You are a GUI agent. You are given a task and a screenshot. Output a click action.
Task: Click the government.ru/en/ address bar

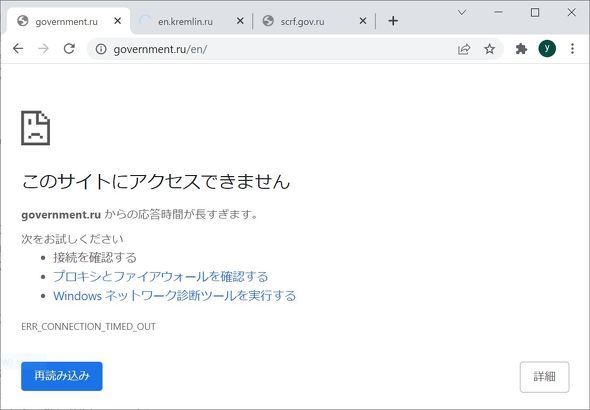click(x=278, y=49)
